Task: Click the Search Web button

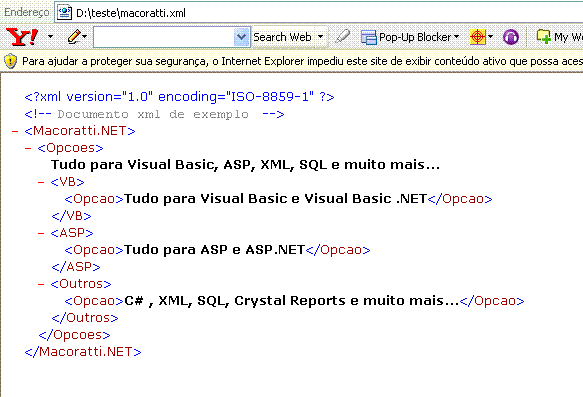Action: coord(282,37)
